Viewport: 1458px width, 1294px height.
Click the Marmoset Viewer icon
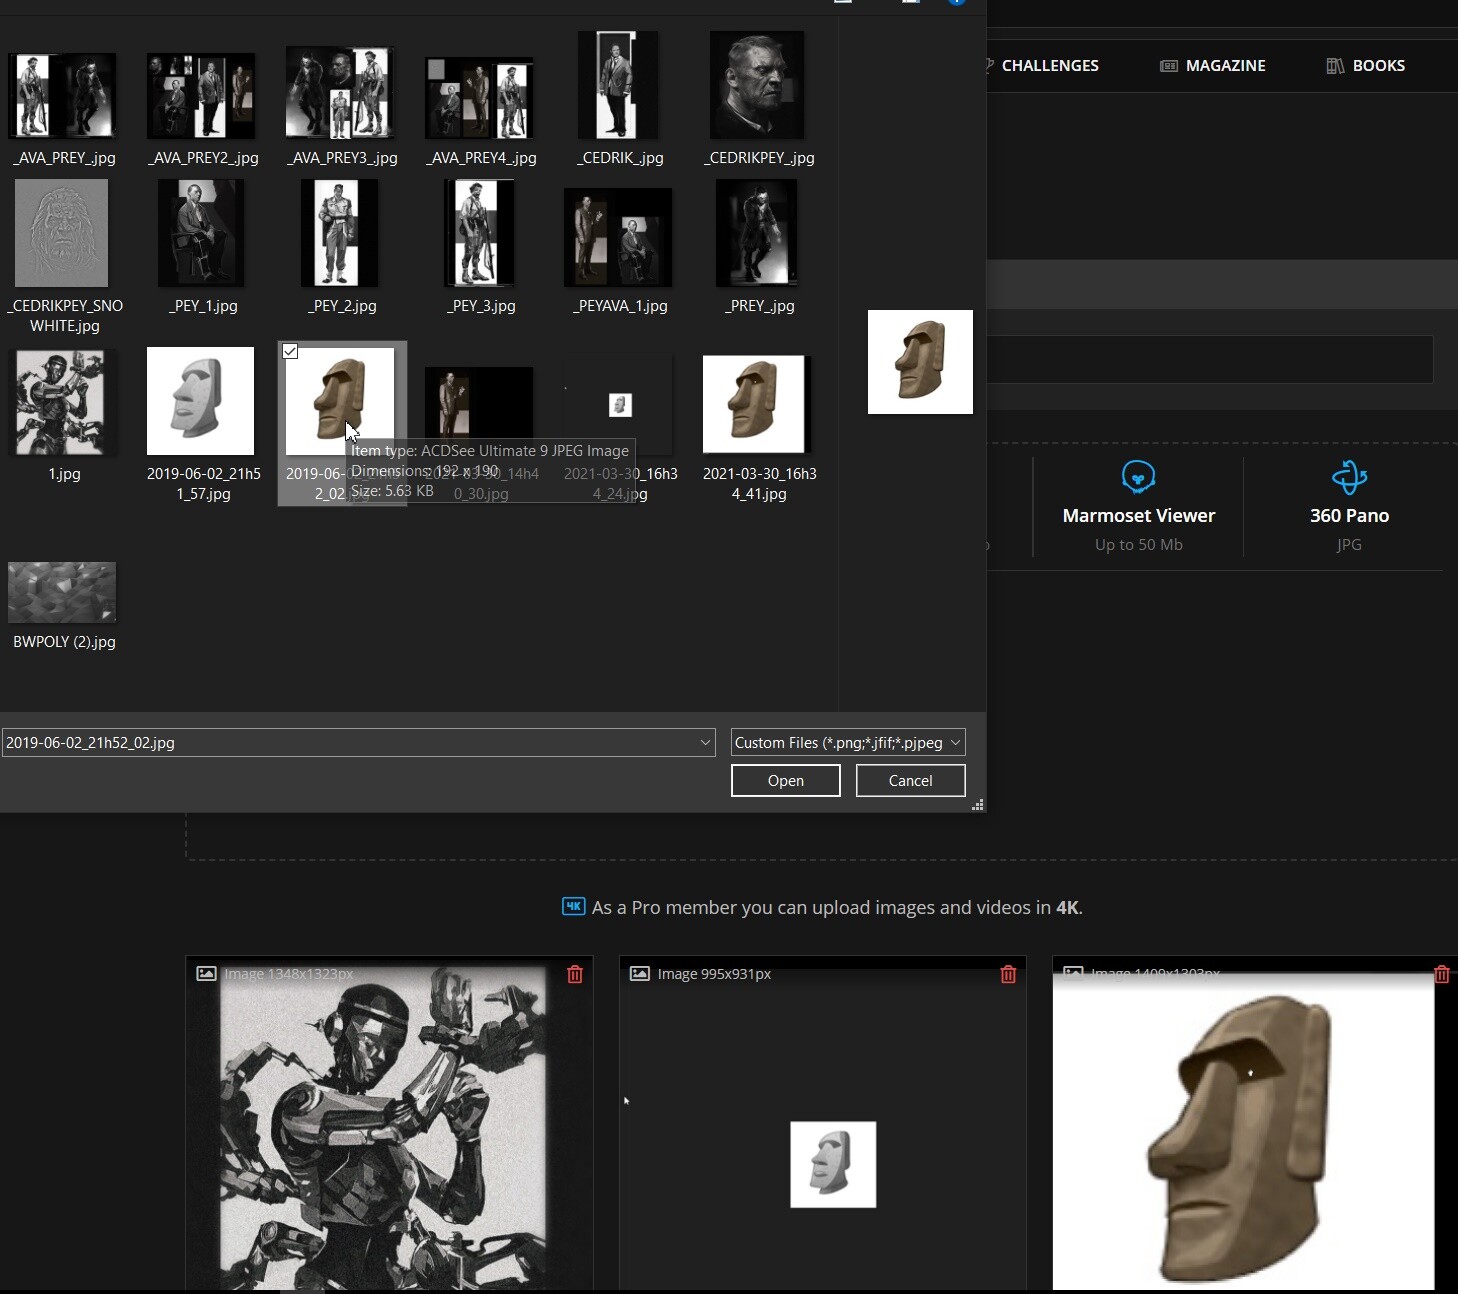[1139, 477]
